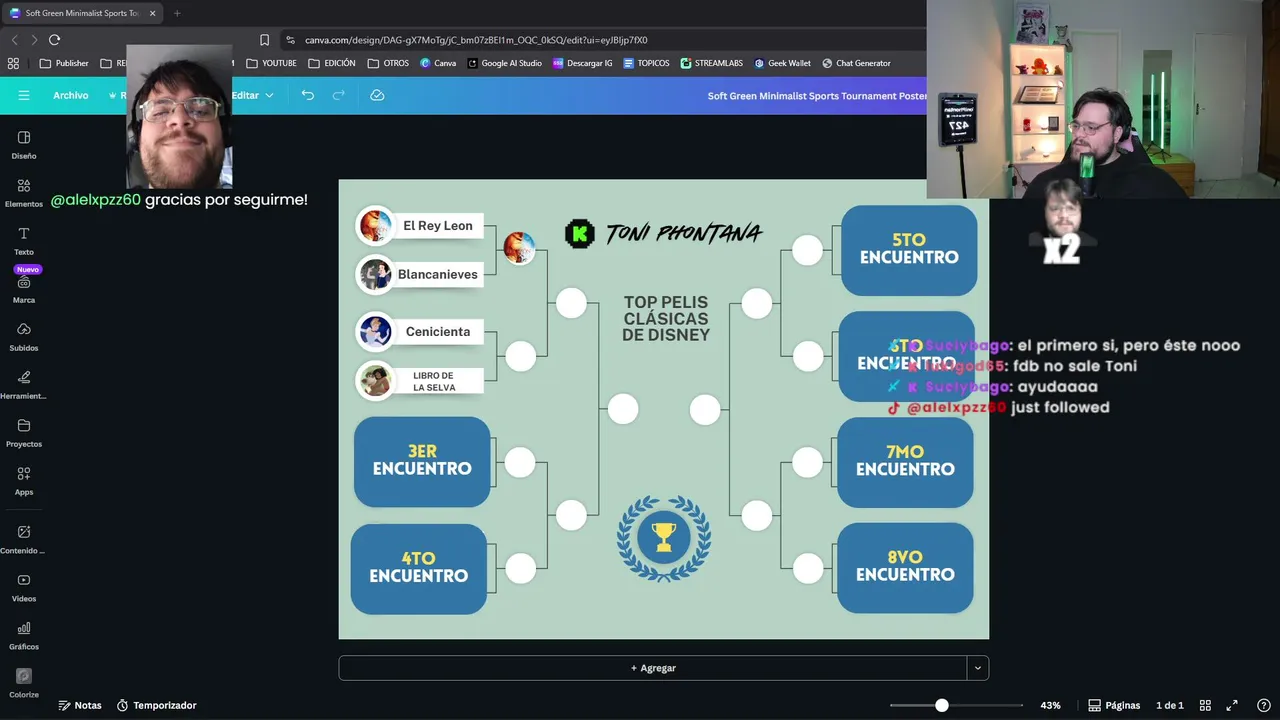
Task: Select the Blancanieves label
Action: click(438, 274)
